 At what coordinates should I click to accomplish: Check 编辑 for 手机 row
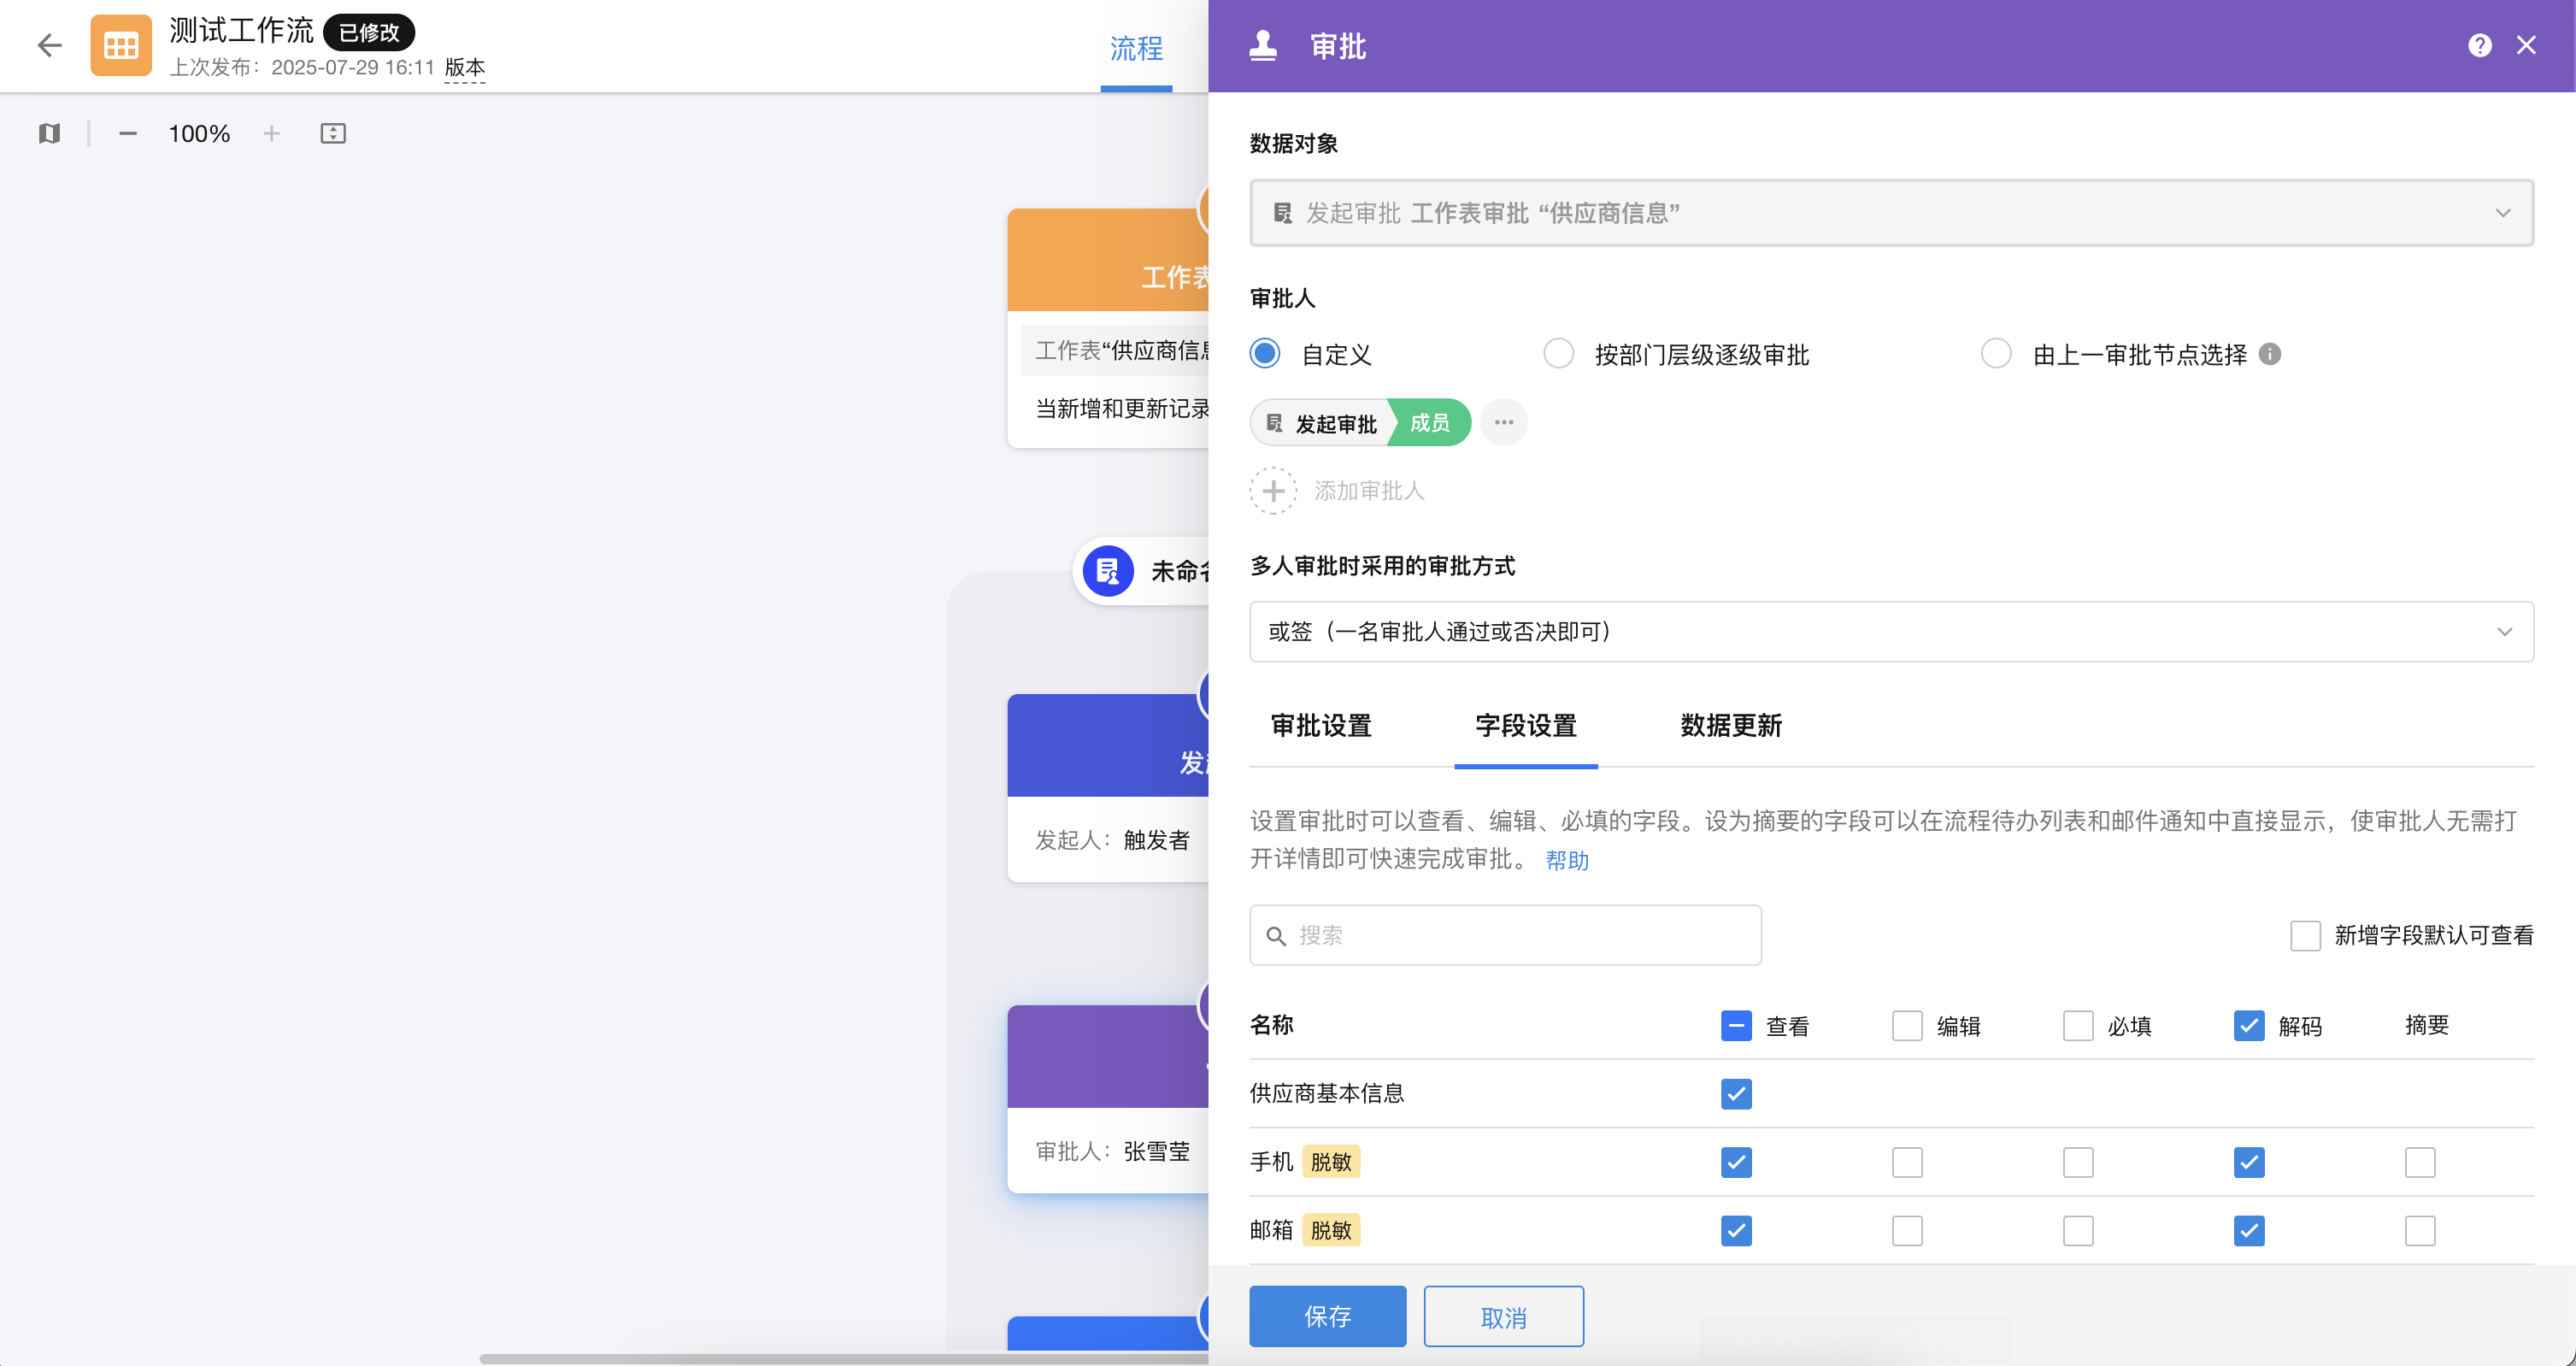1907,1162
